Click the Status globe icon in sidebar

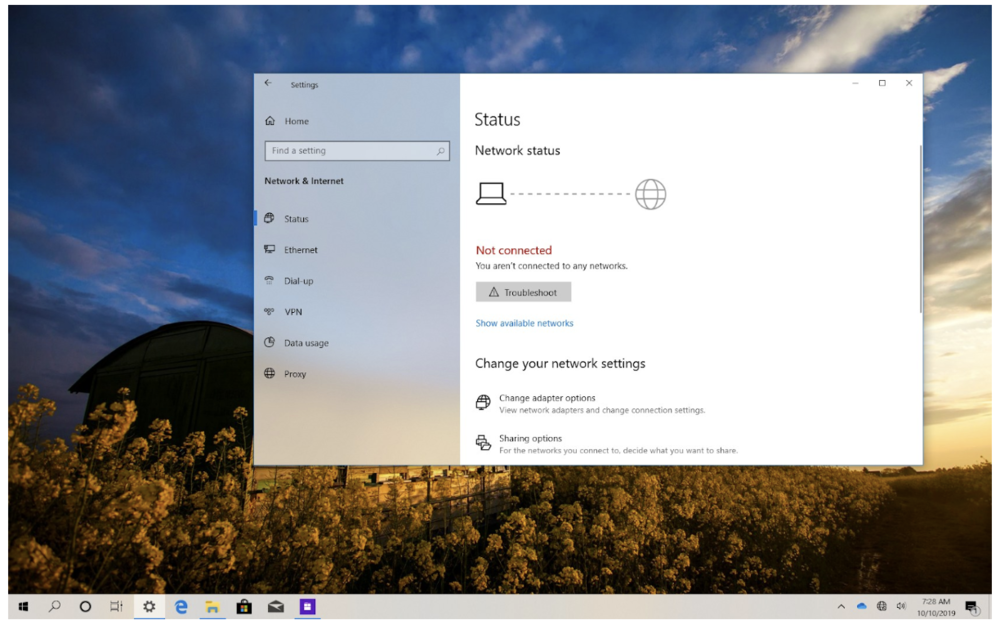point(270,218)
